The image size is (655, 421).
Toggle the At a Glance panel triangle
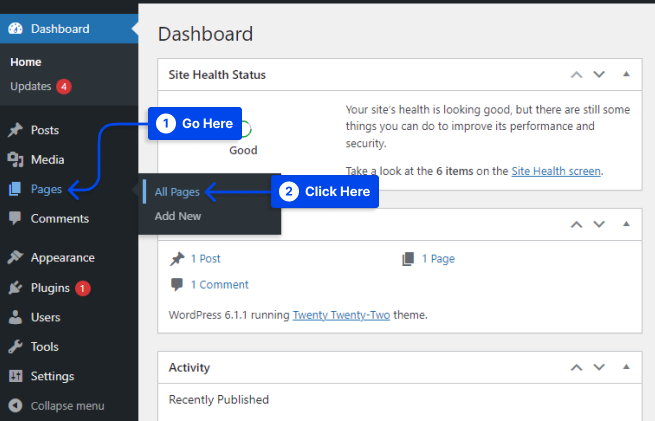[626, 224]
